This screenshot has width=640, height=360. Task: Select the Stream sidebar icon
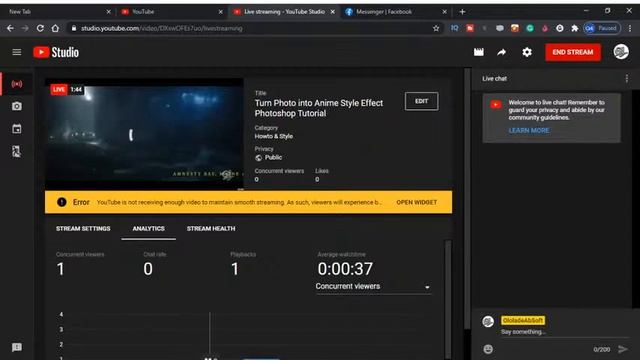pyautogui.click(x=17, y=84)
